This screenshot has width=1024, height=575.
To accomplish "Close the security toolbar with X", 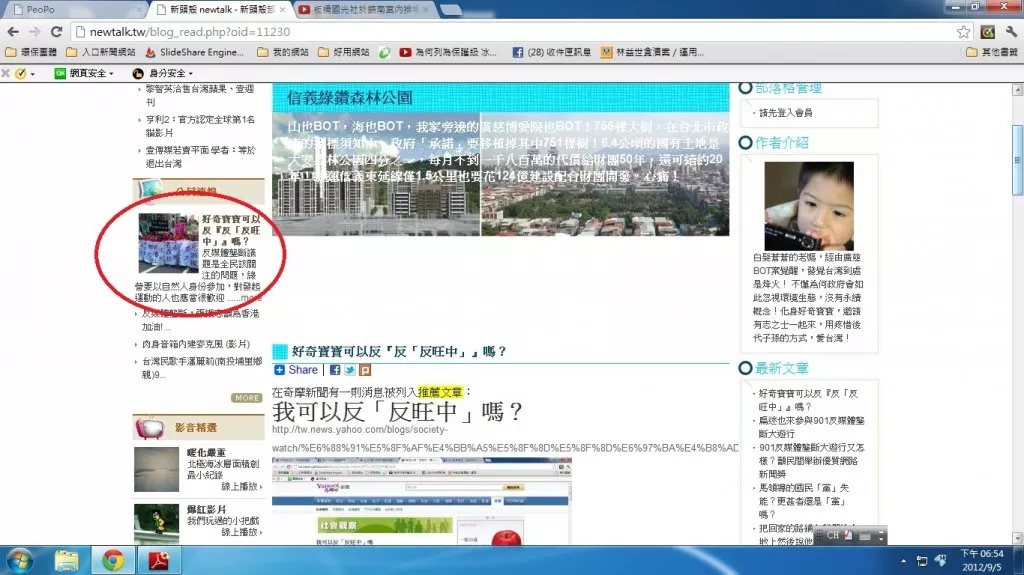I will (5, 73).
